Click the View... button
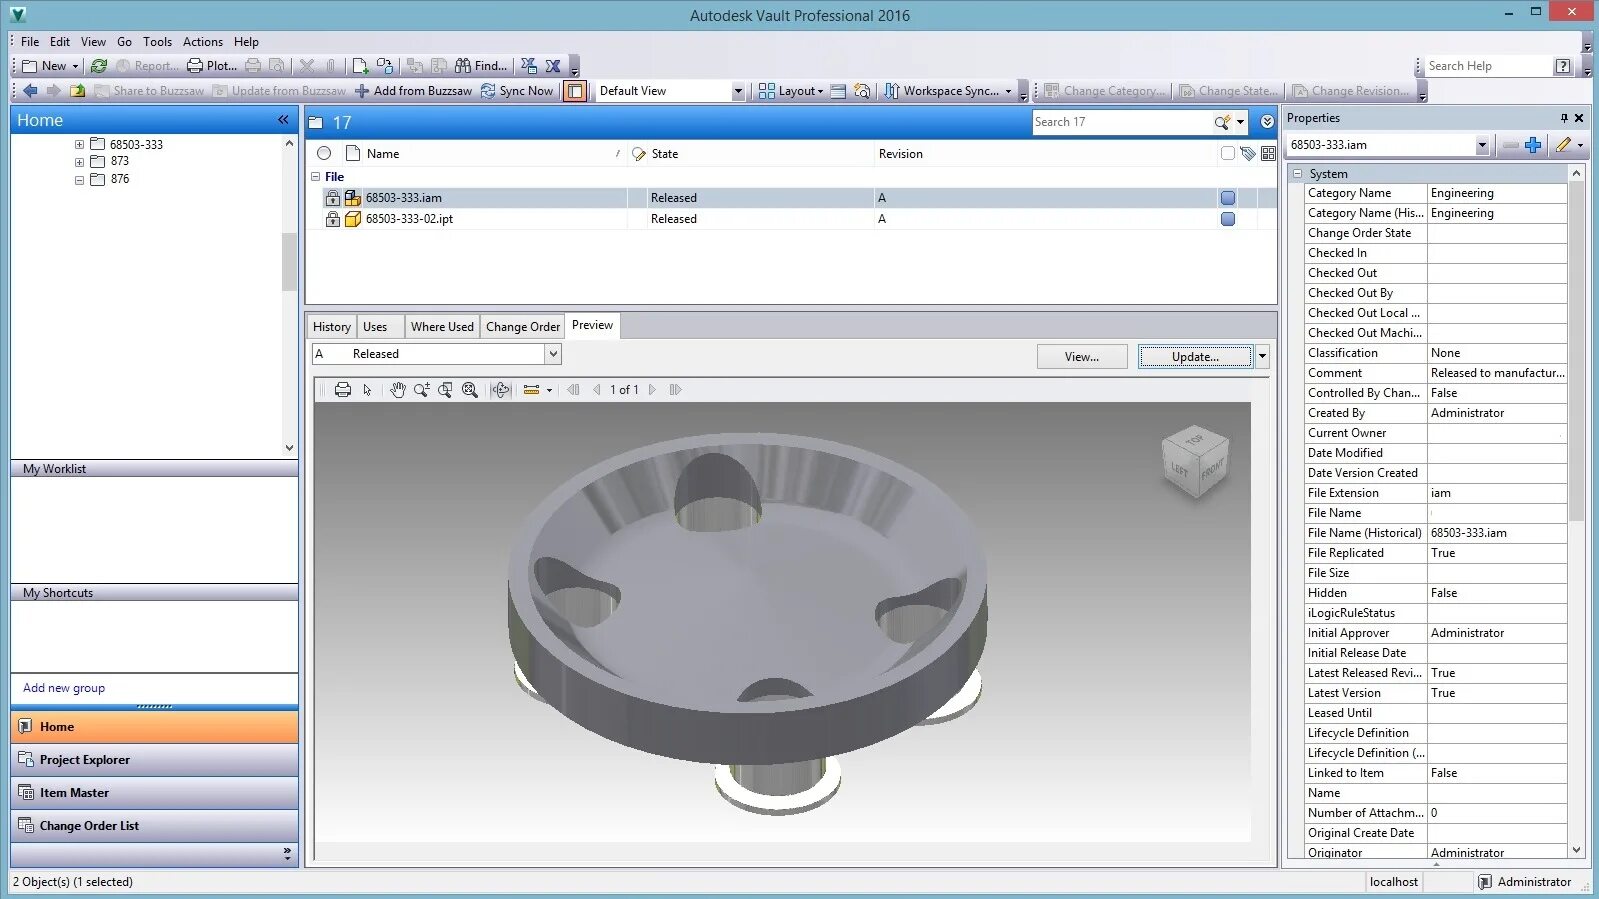The height and width of the screenshot is (899, 1599). [1082, 356]
